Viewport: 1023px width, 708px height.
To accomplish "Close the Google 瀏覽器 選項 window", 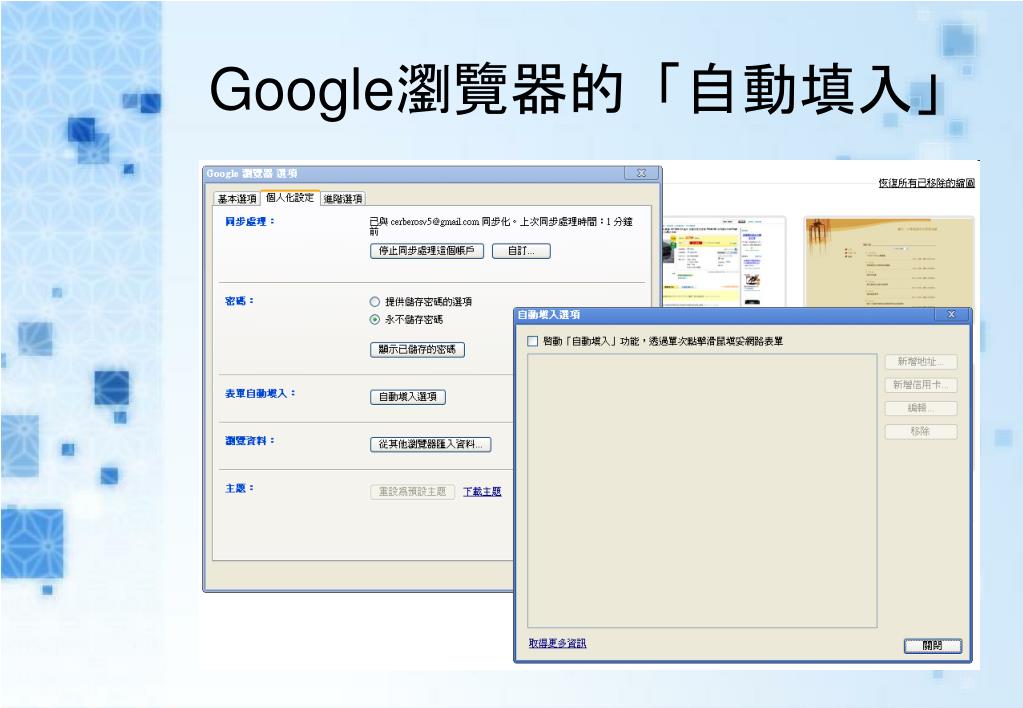I will click(641, 173).
